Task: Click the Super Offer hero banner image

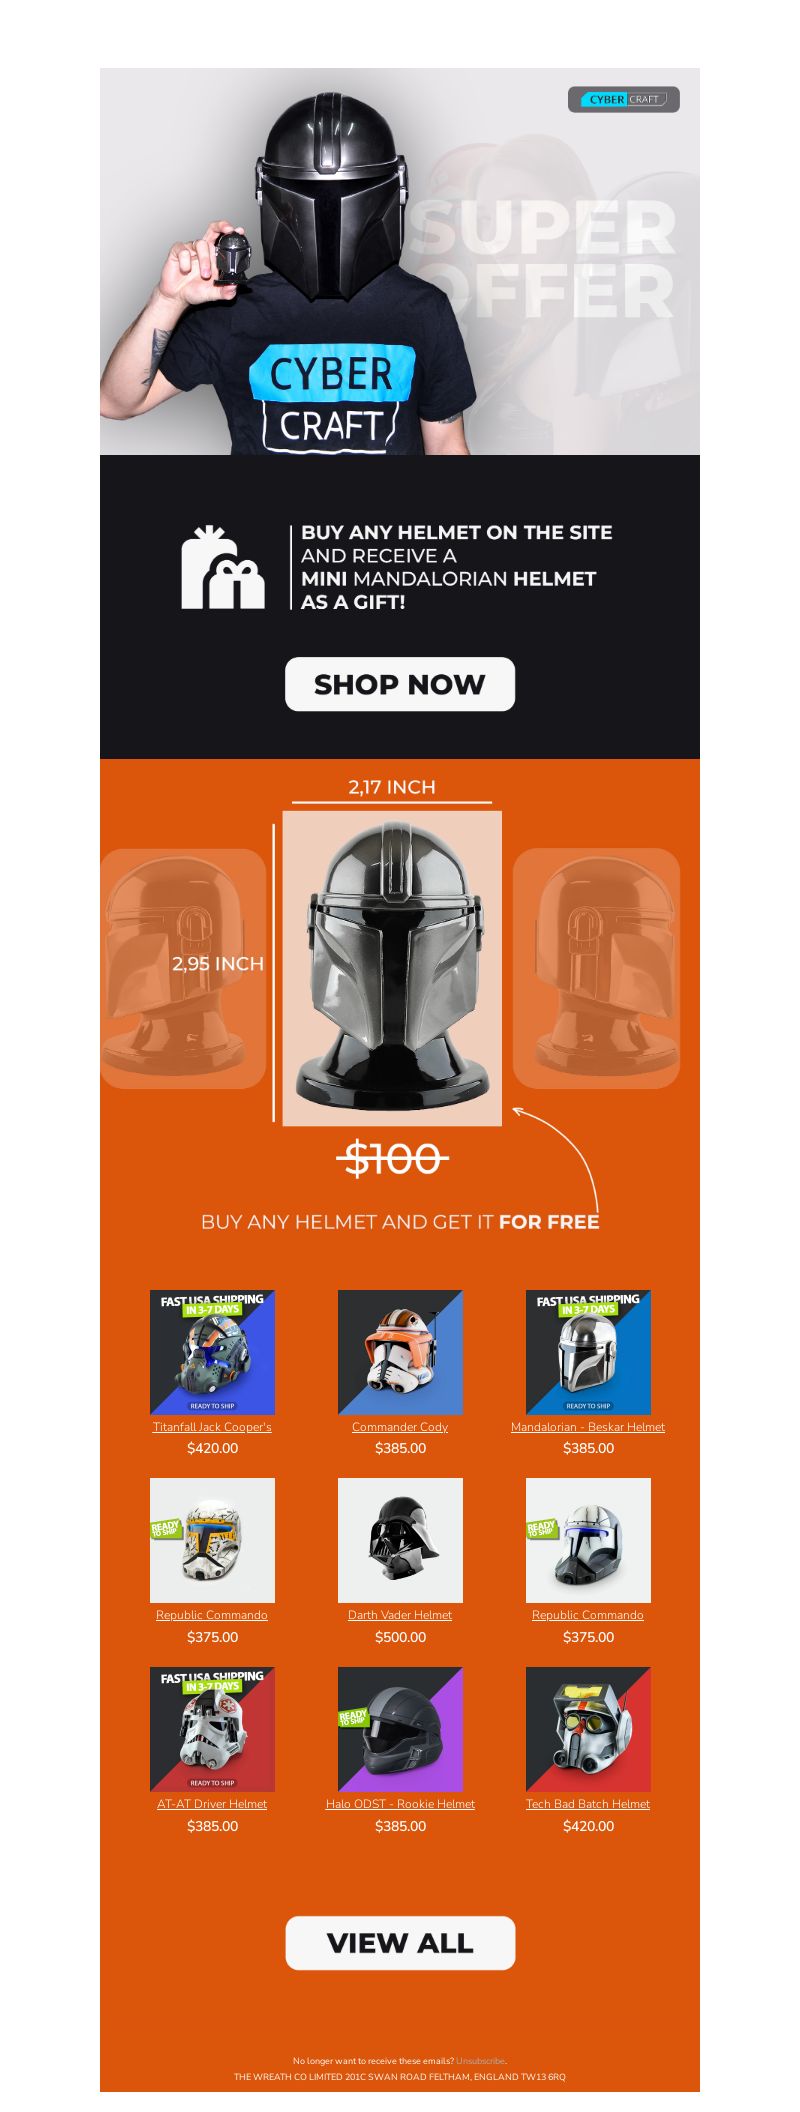Action: pos(400,261)
